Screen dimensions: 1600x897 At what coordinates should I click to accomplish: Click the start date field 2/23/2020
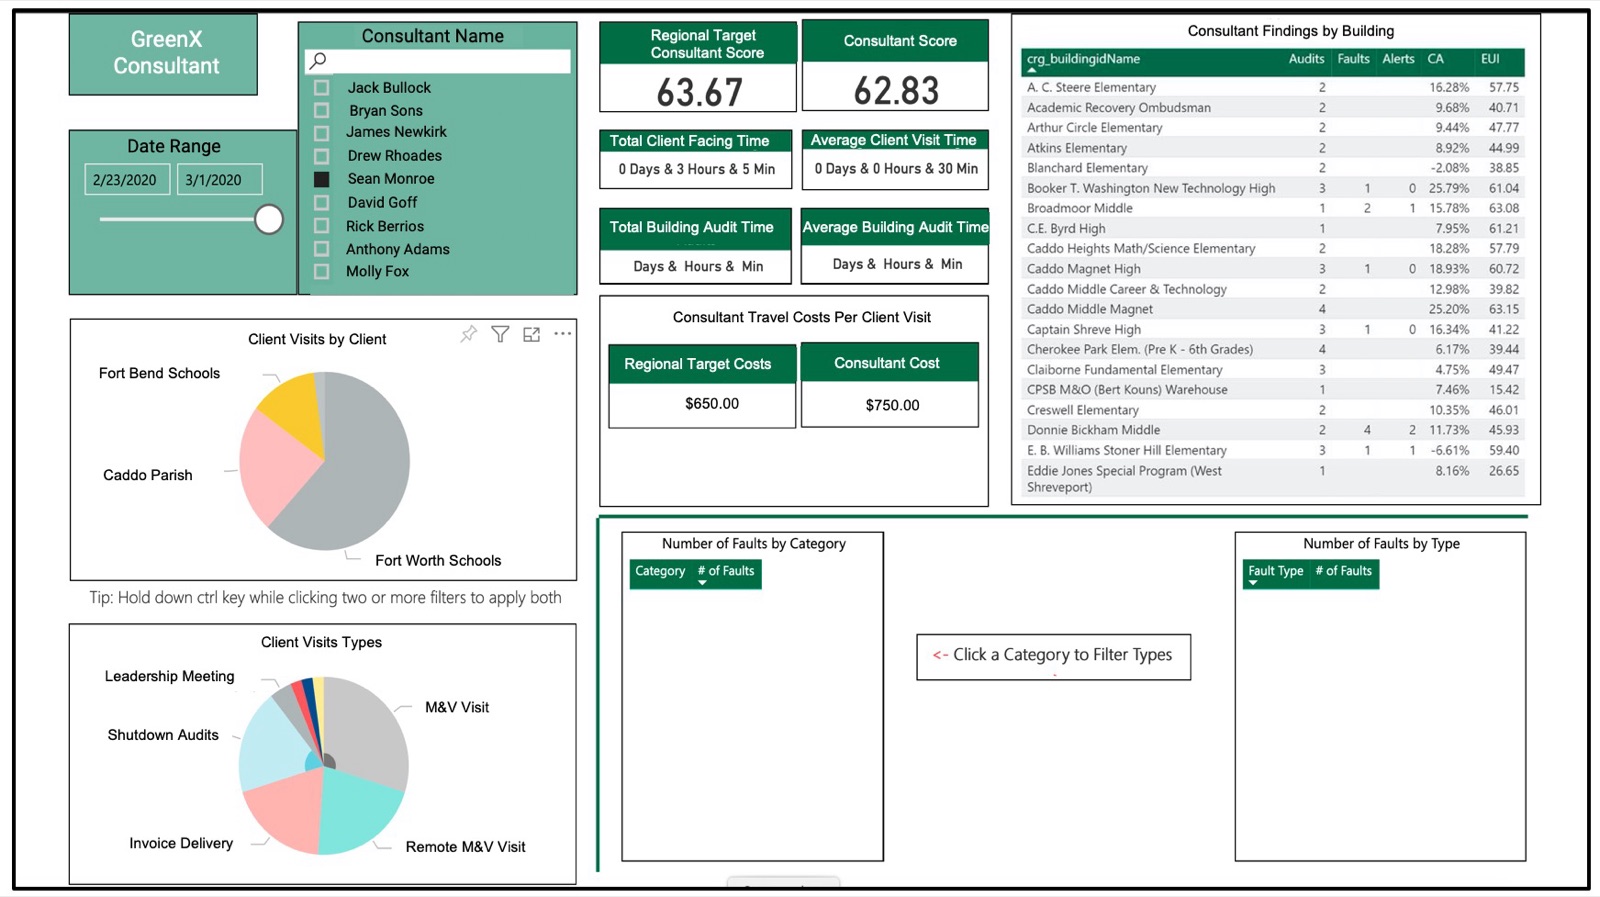click(x=126, y=180)
